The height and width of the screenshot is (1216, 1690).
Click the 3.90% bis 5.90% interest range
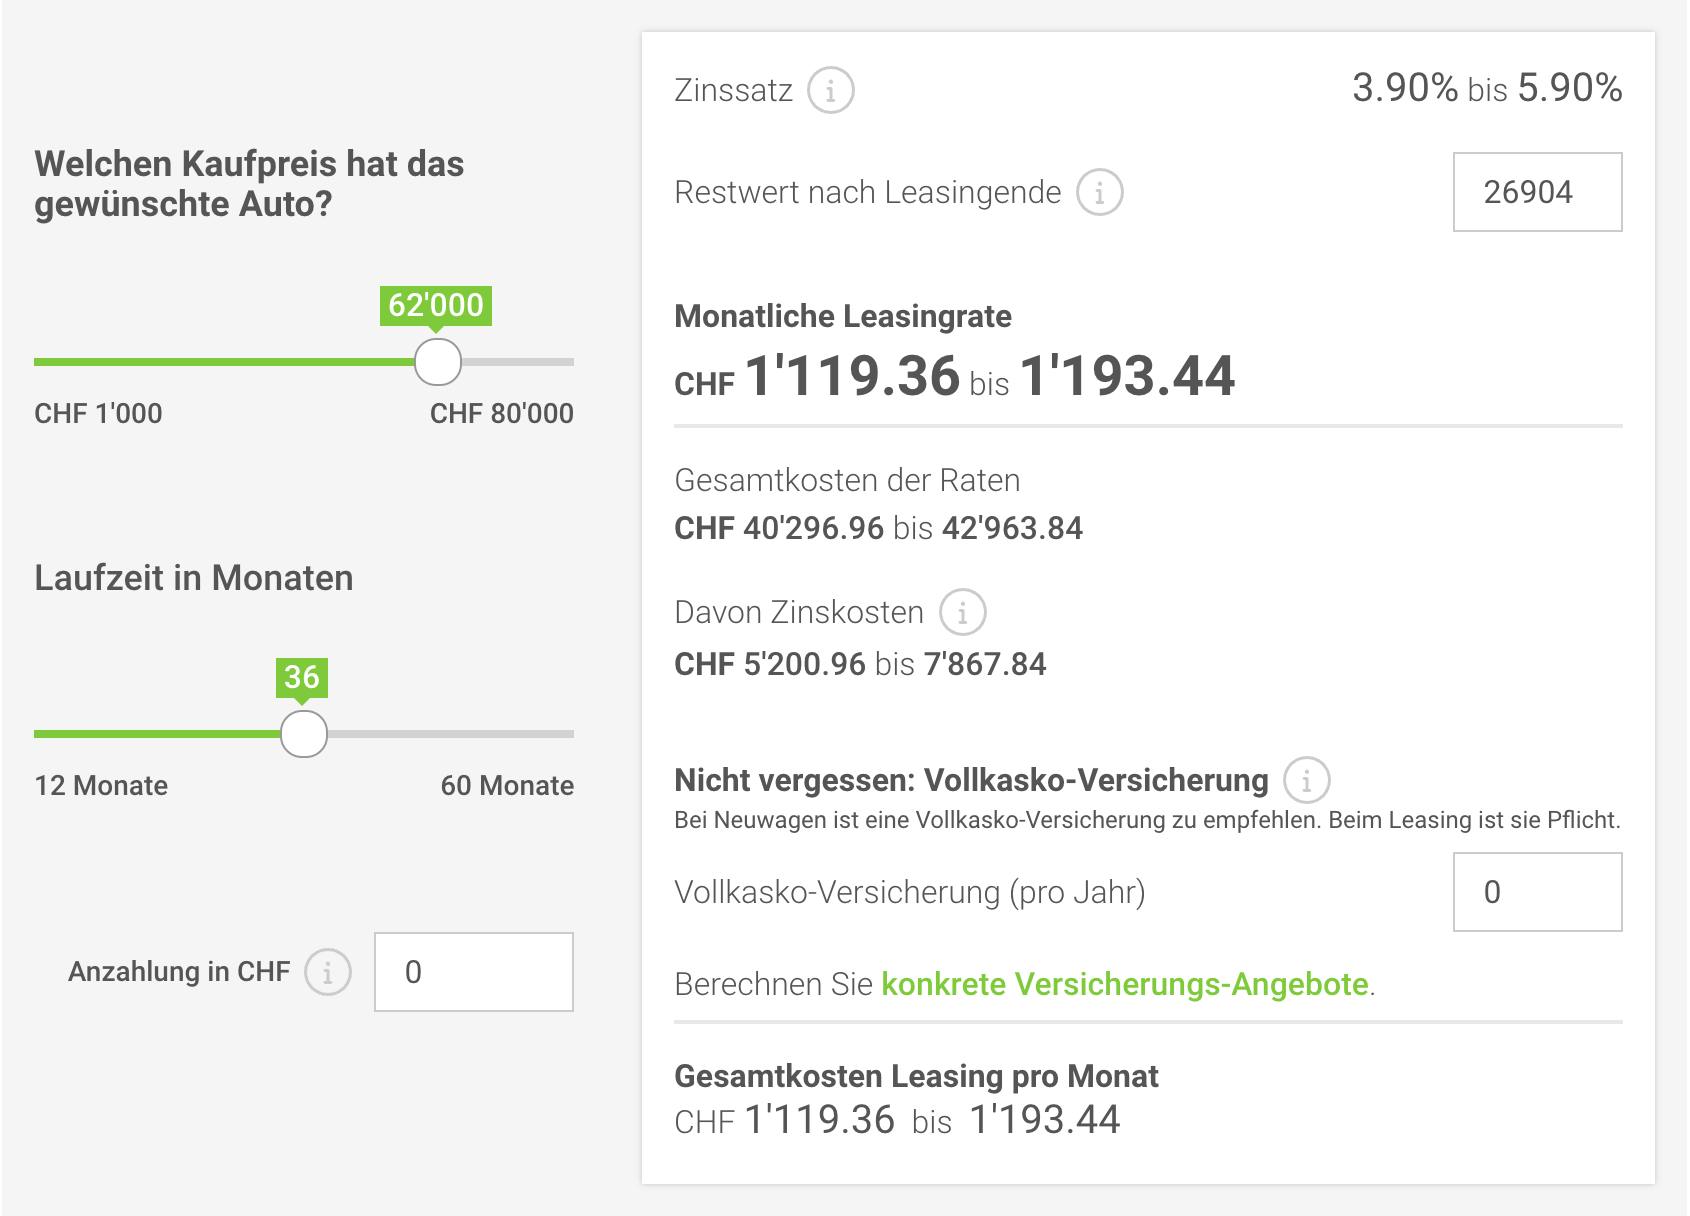pyautogui.click(x=1487, y=88)
